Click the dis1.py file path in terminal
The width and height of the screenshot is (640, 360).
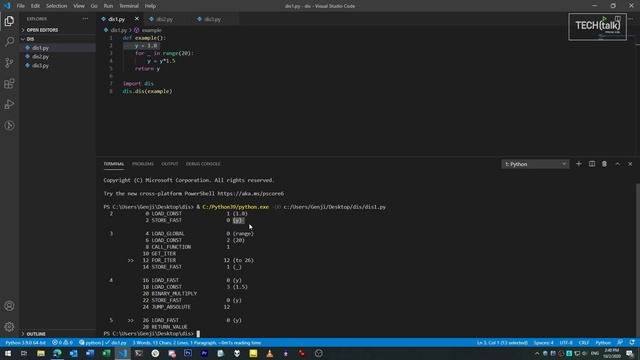335,207
